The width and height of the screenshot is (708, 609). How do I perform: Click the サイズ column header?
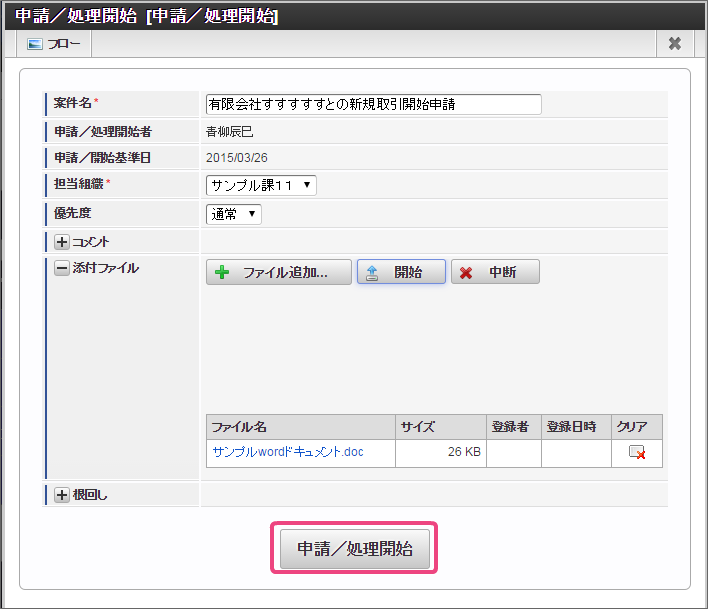coord(441,427)
